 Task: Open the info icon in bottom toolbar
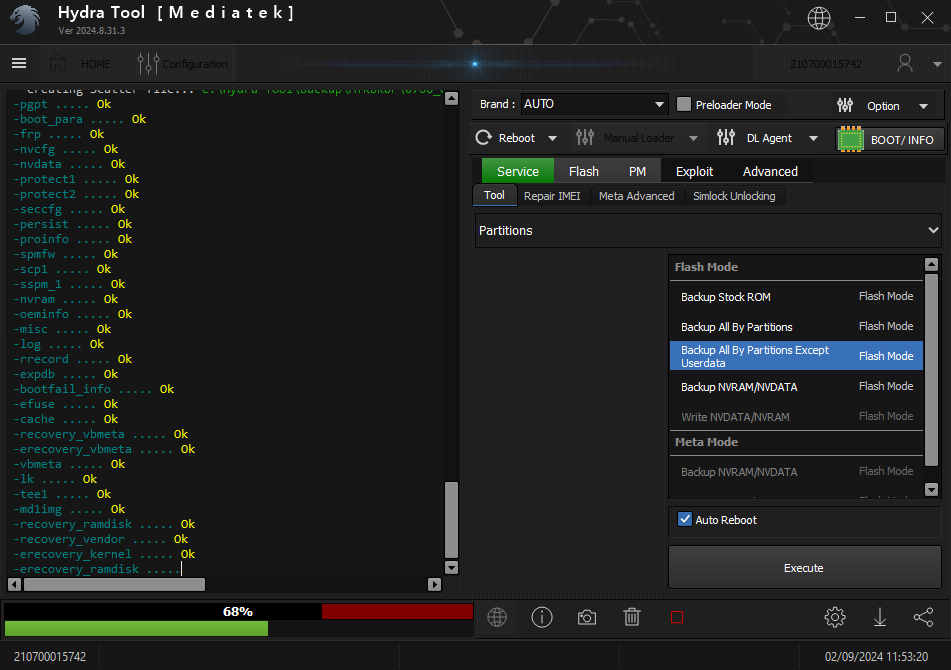pos(542,617)
